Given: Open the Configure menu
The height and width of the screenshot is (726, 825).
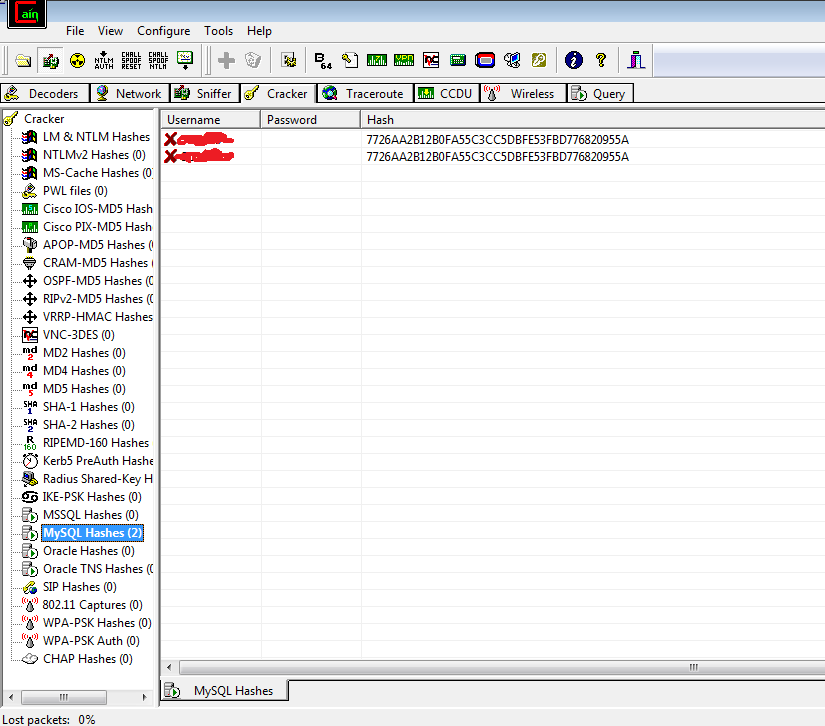Looking at the screenshot, I should point(164,31).
